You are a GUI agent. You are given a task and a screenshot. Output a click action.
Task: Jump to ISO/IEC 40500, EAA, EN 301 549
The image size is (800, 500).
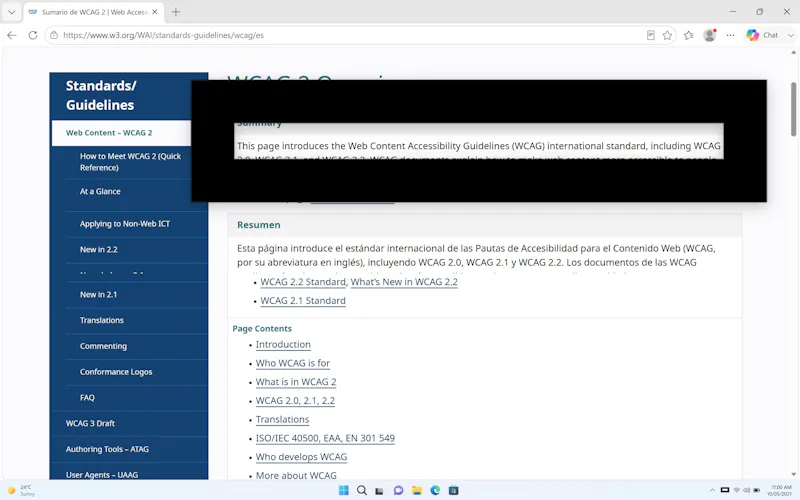(x=325, y=438)
